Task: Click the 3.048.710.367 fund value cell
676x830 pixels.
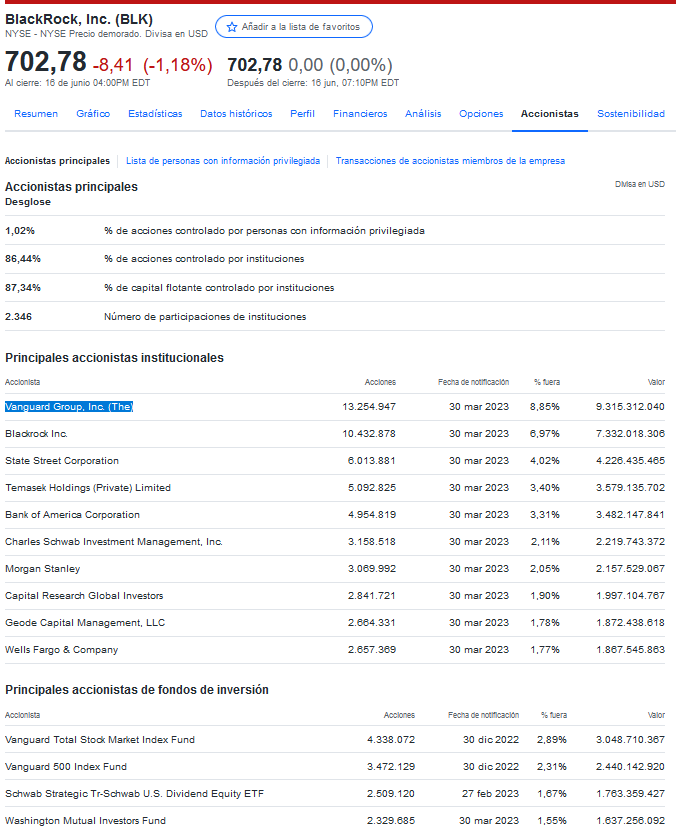Action: 630,739
